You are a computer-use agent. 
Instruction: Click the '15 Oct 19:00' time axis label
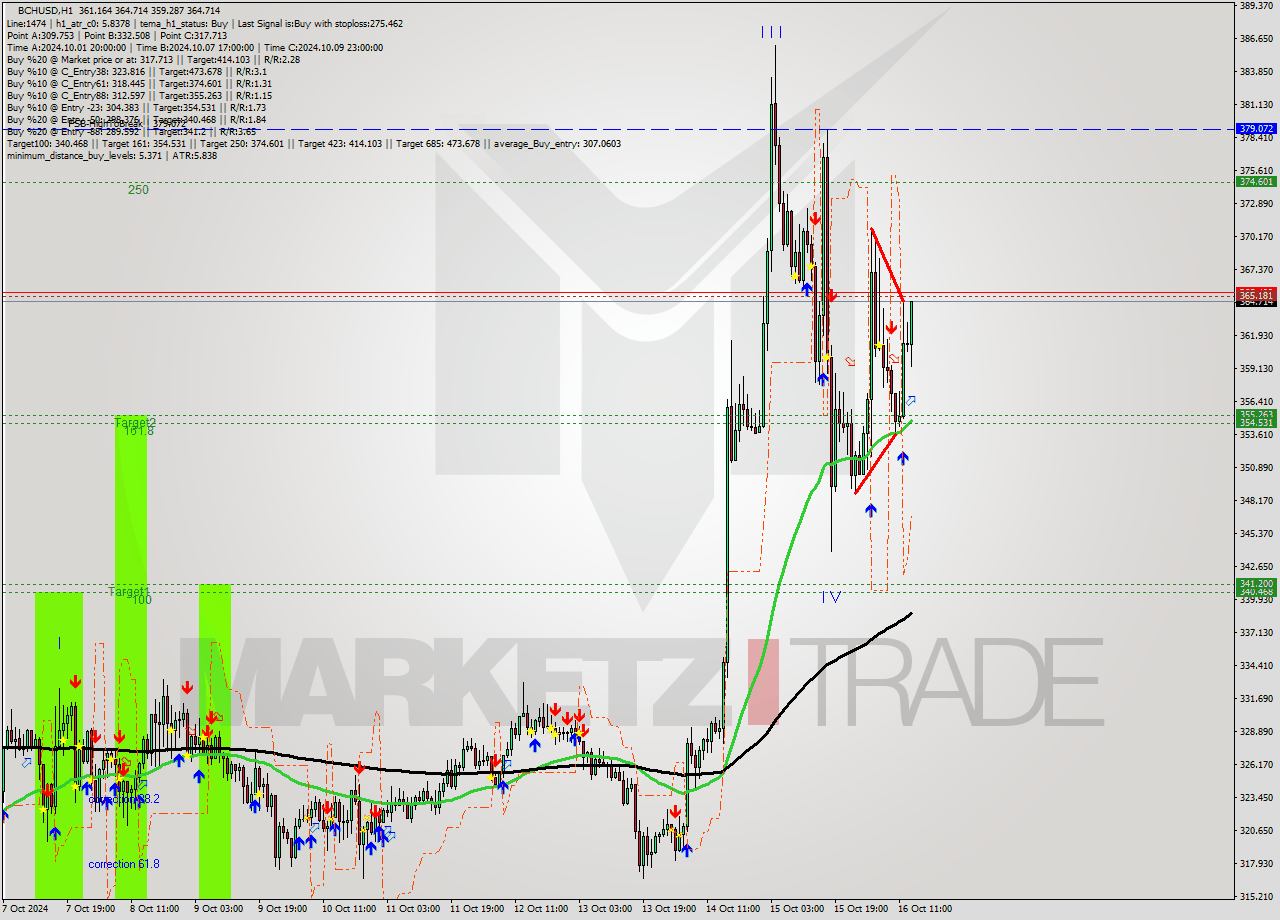pos(860,909)
